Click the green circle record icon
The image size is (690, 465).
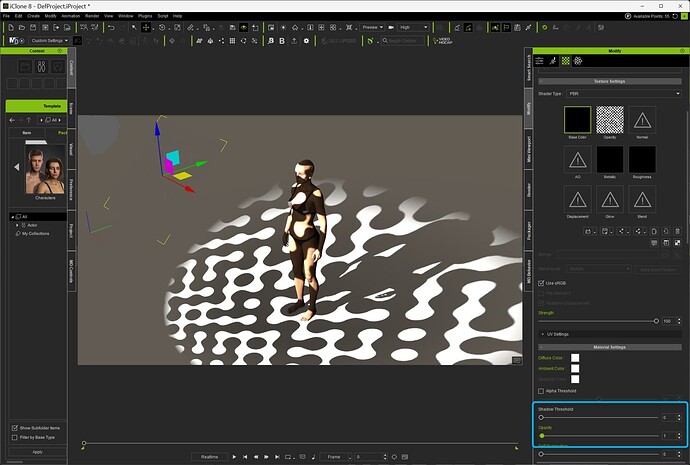pos(545,27)
